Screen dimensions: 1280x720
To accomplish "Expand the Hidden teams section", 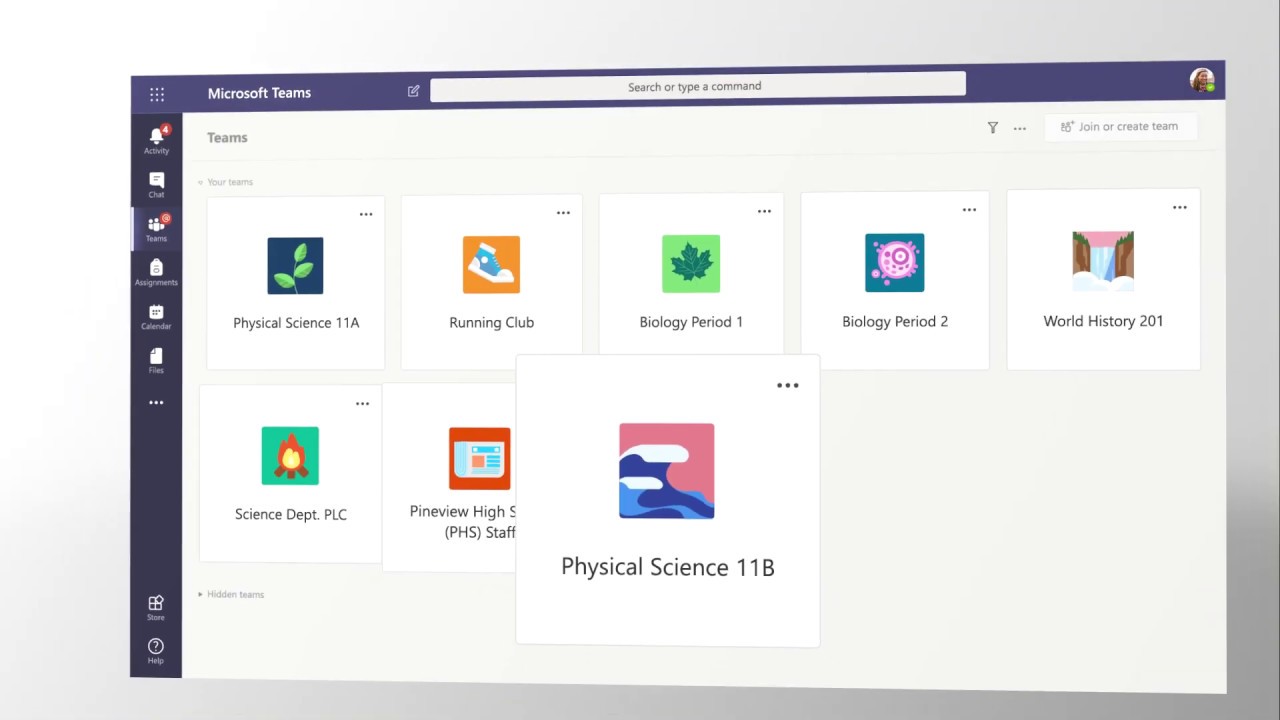I will coord(231,594).
